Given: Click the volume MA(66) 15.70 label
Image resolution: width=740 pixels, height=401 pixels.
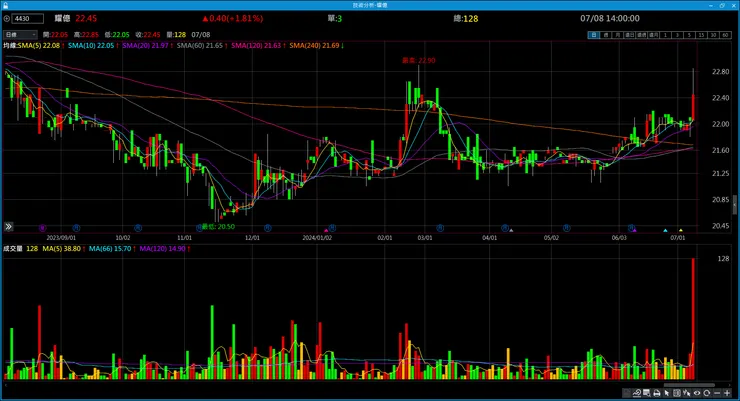Looking at the screenshot, I should tap(111, 248).
